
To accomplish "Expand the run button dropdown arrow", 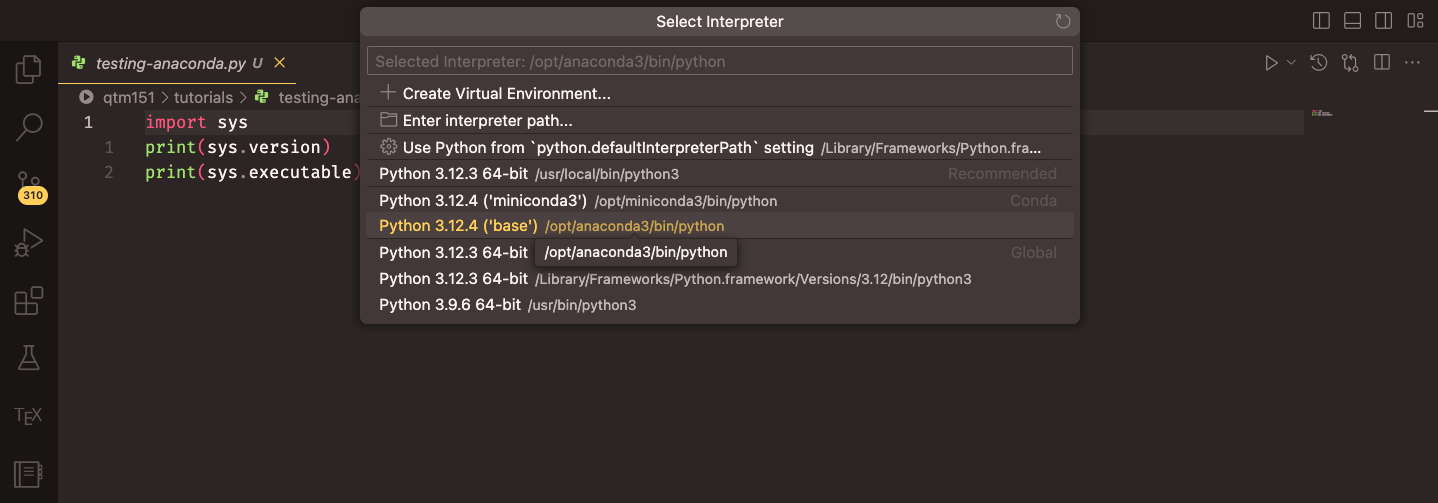I will (1291, 63).
